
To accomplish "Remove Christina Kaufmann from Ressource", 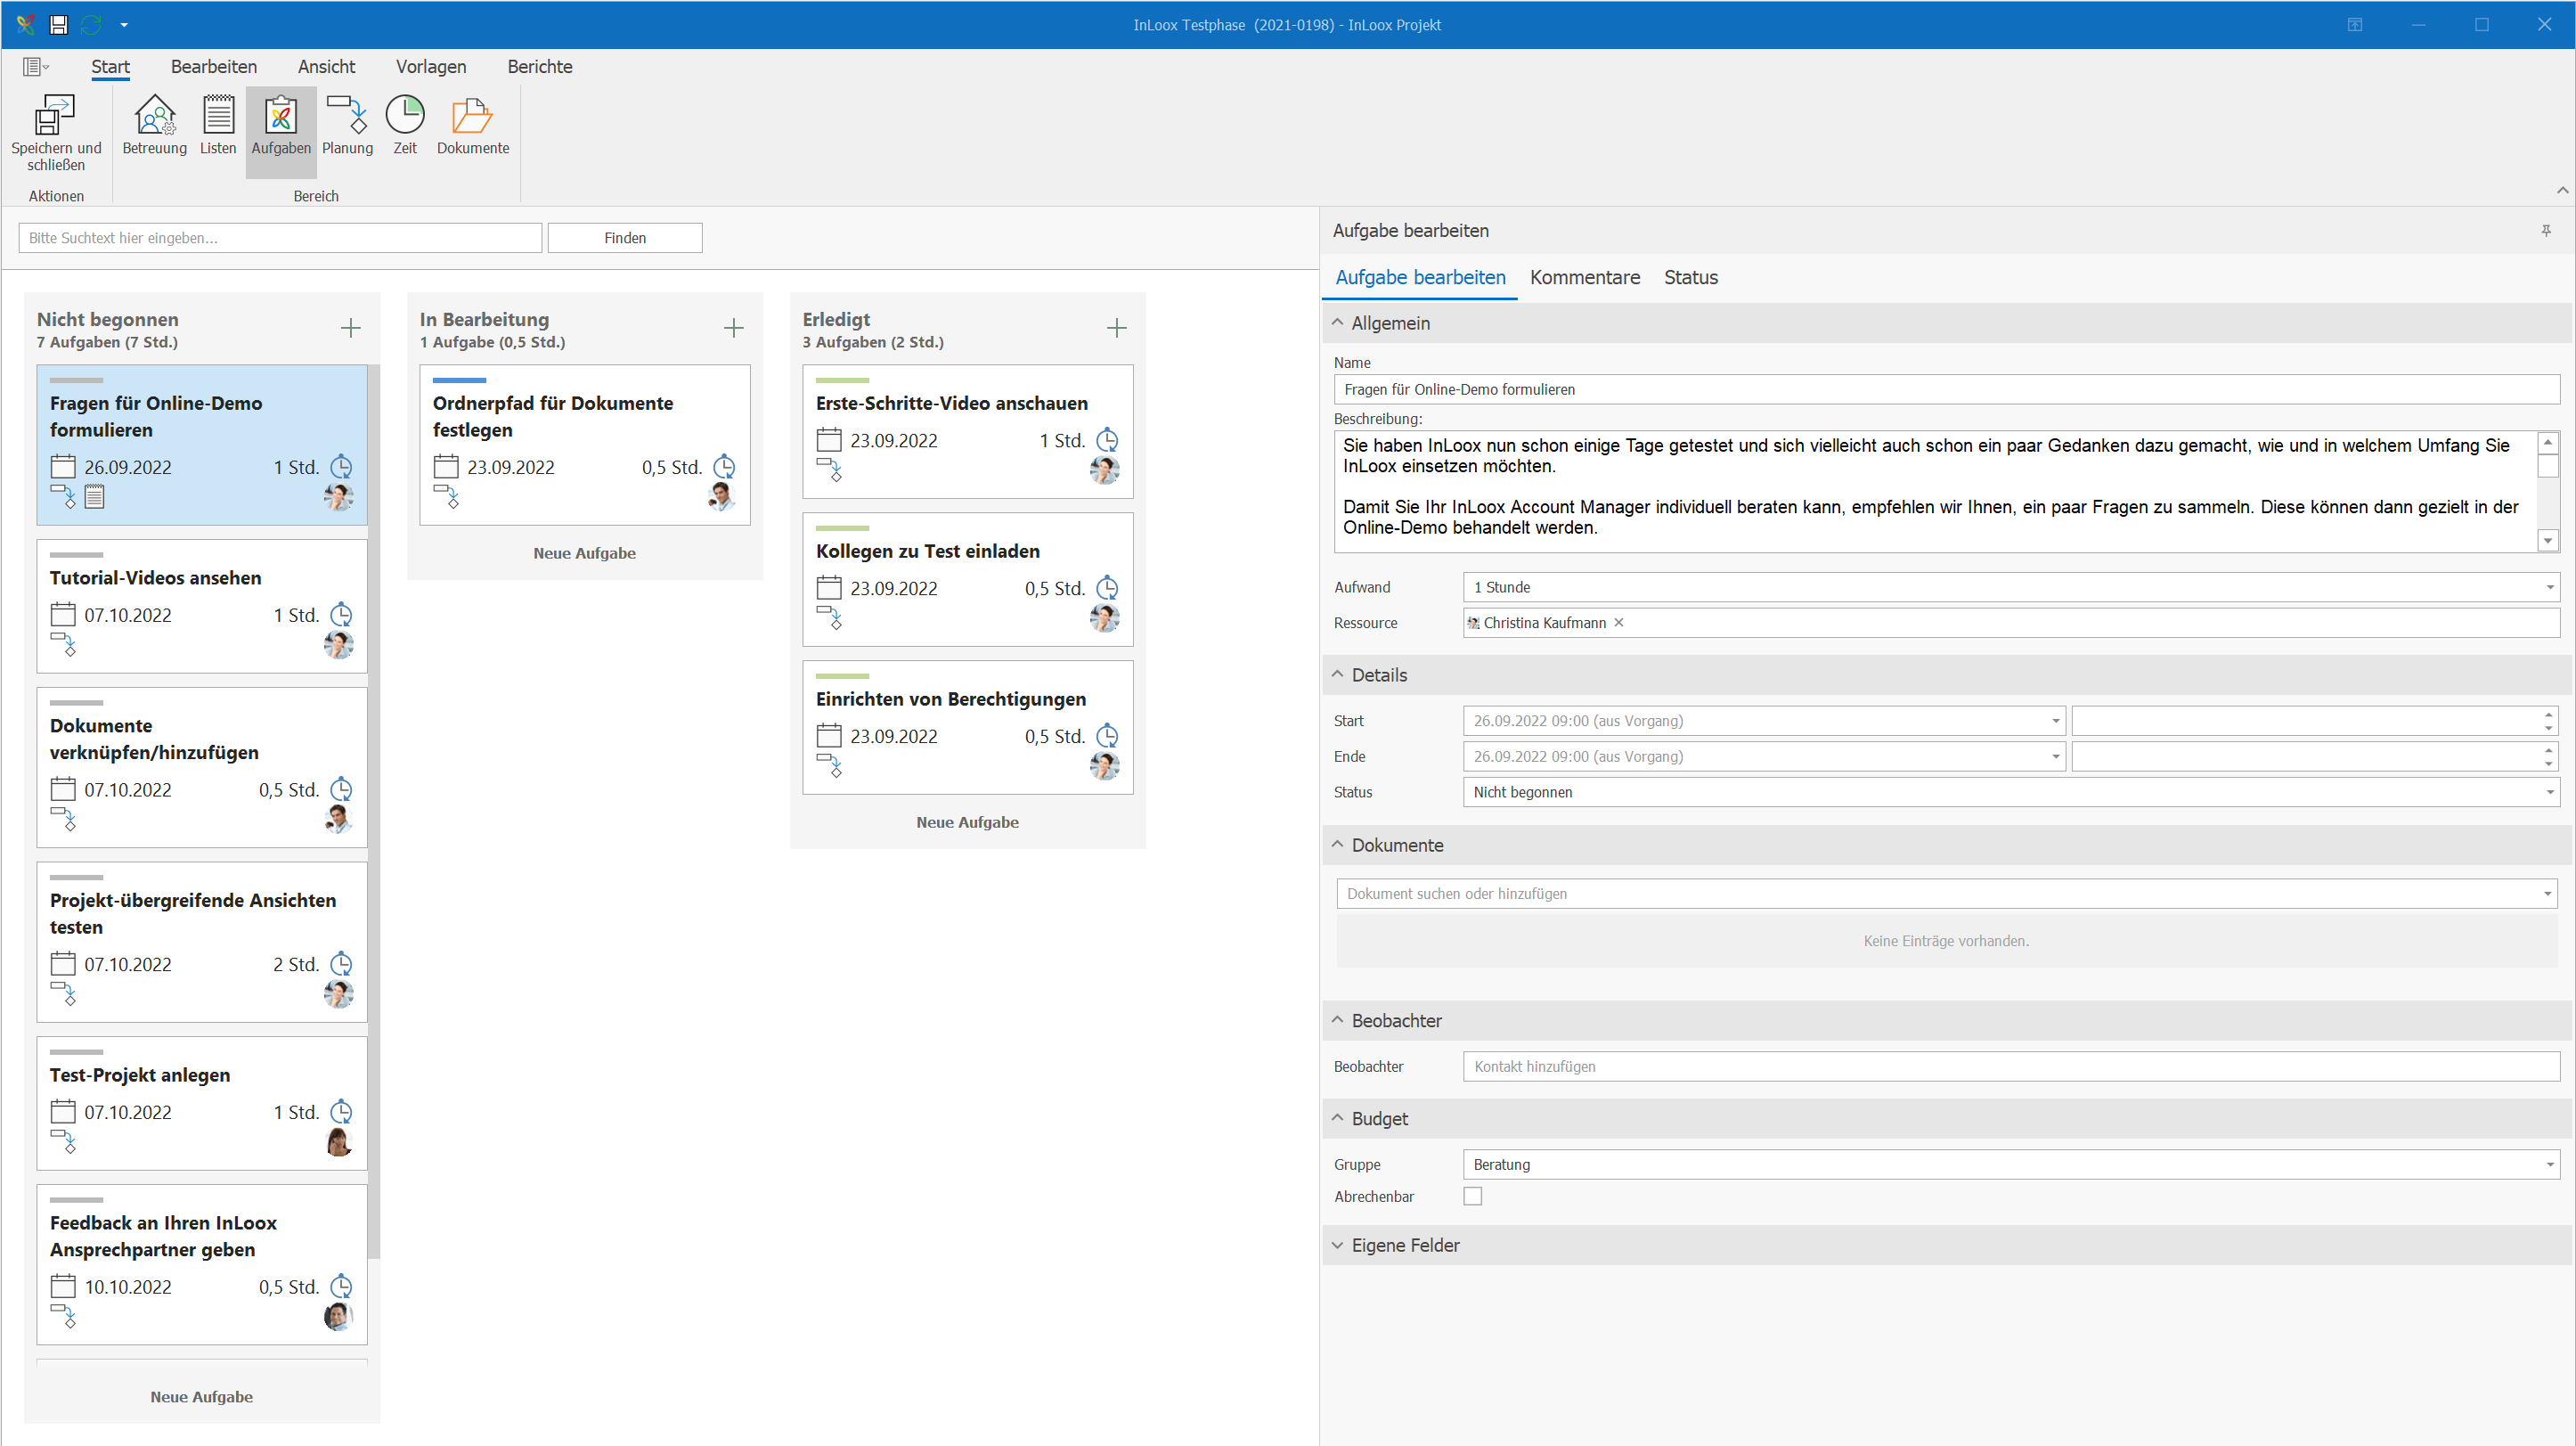I will (1619, 622).
